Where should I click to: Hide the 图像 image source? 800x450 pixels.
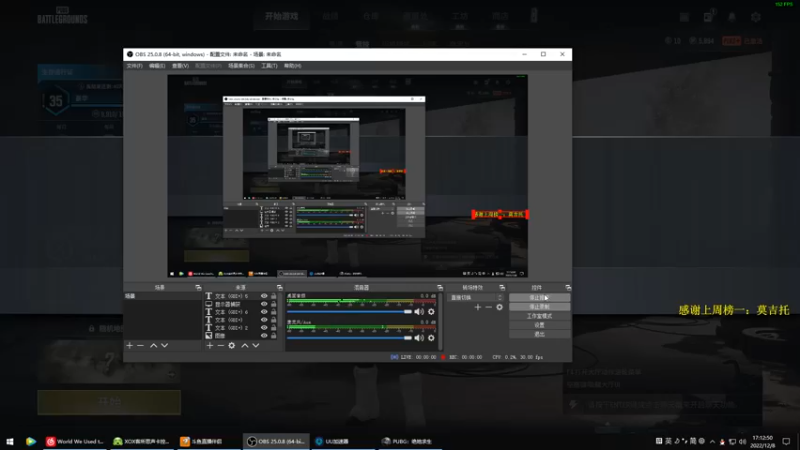264,336
